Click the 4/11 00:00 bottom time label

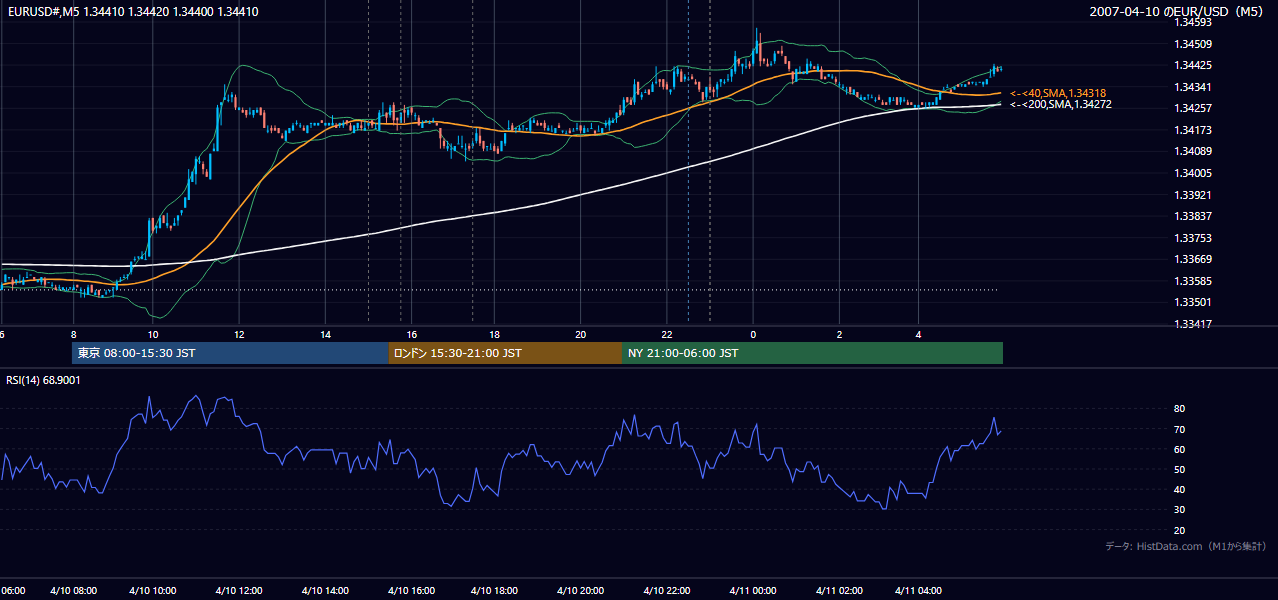(752, 591)
